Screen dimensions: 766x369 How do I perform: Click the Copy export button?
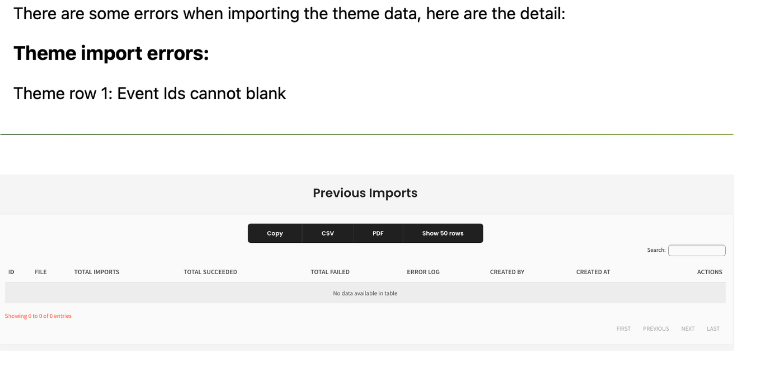click(275, 233)
